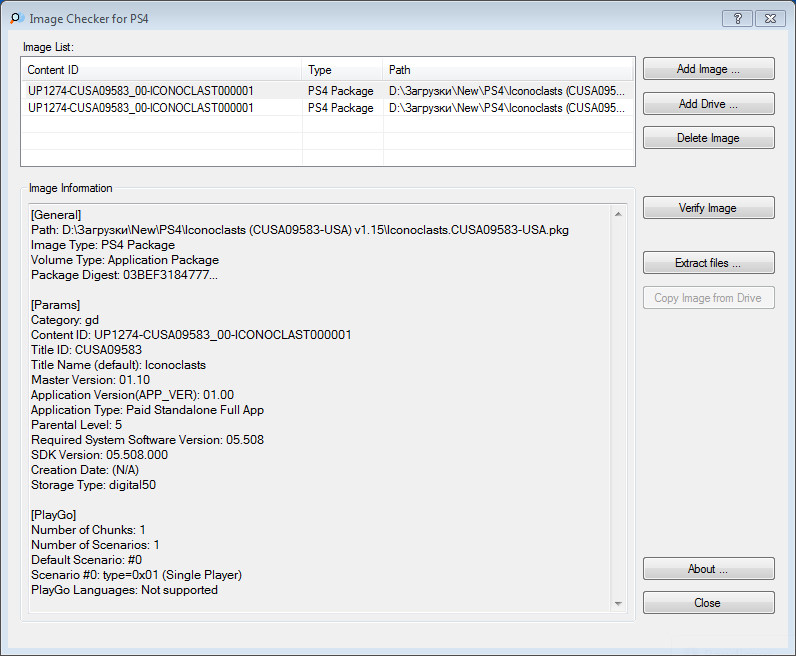The height and width of the screenshot is (656, 796).
Task: Click the Delete Image button
Action: tap(708, 138)
